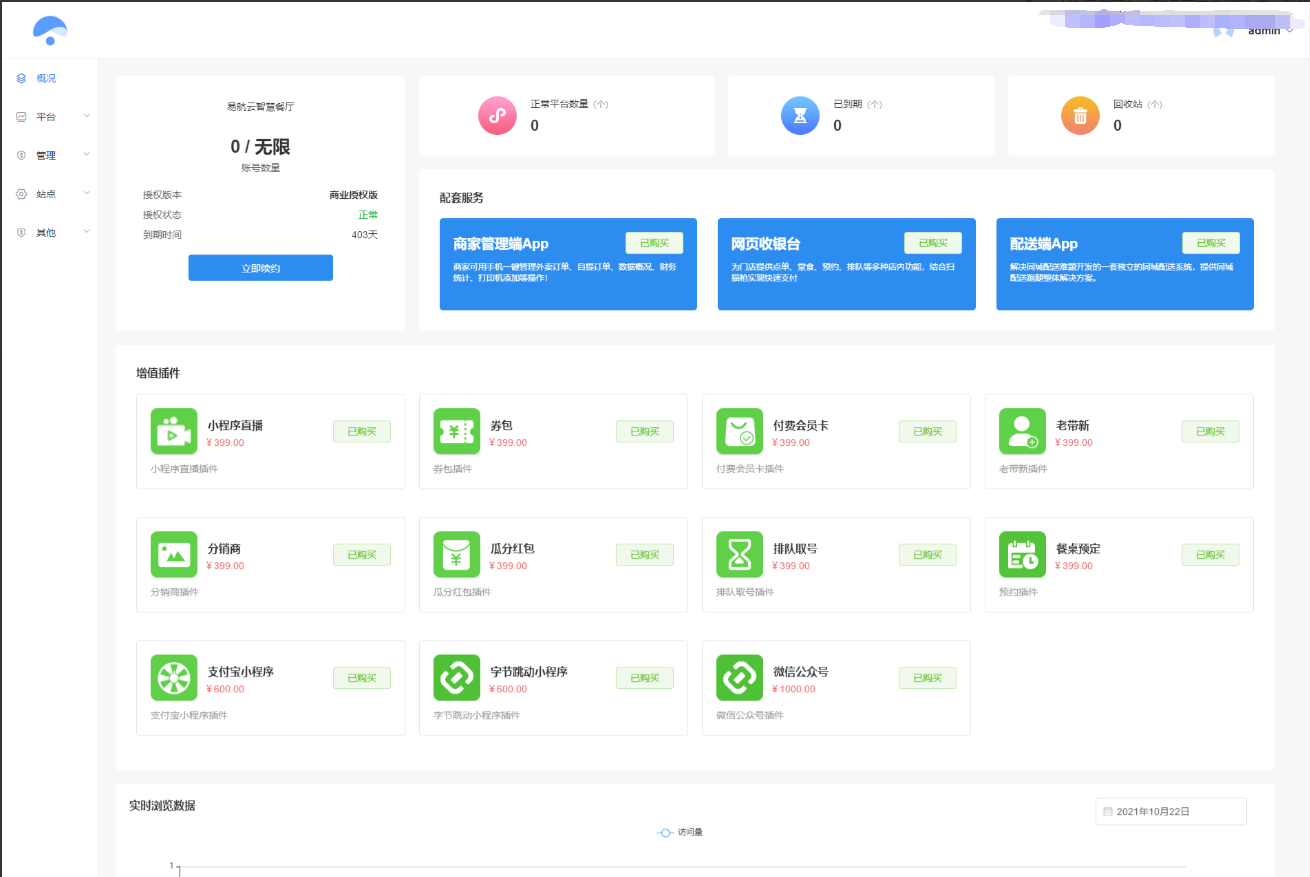Expand the 站点 menu chevron
The image size is (1310, 877).
[x=86, y=194]
